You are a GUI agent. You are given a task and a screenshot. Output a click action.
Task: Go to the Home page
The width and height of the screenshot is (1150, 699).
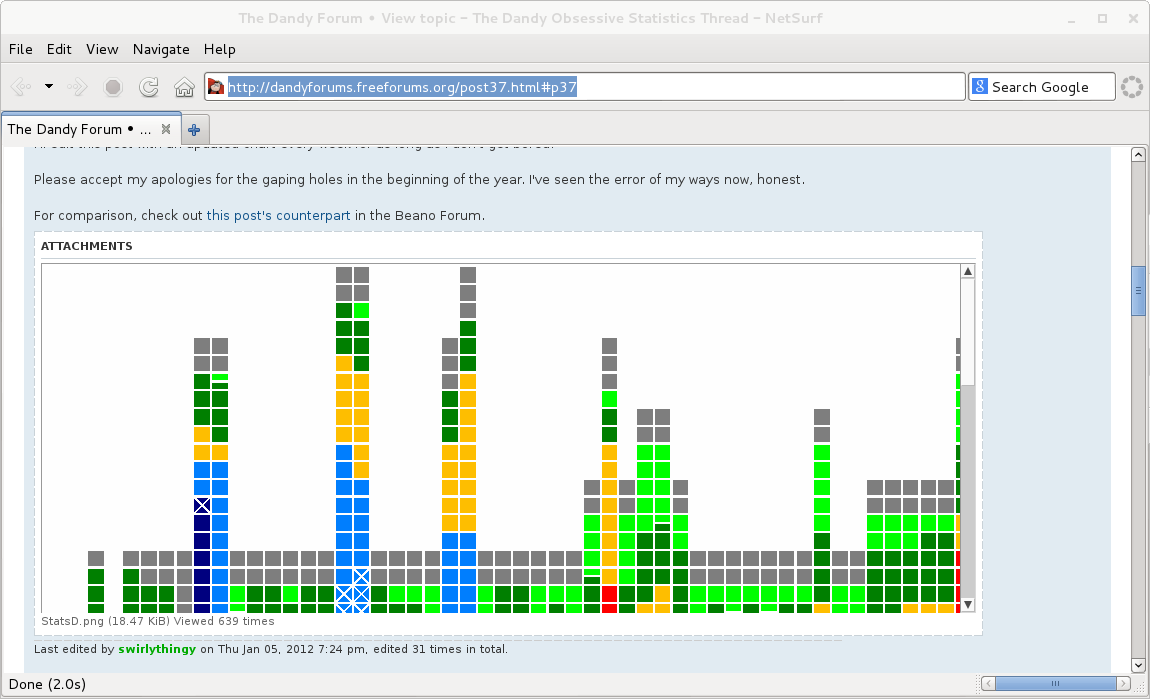[x=184, y=87]
